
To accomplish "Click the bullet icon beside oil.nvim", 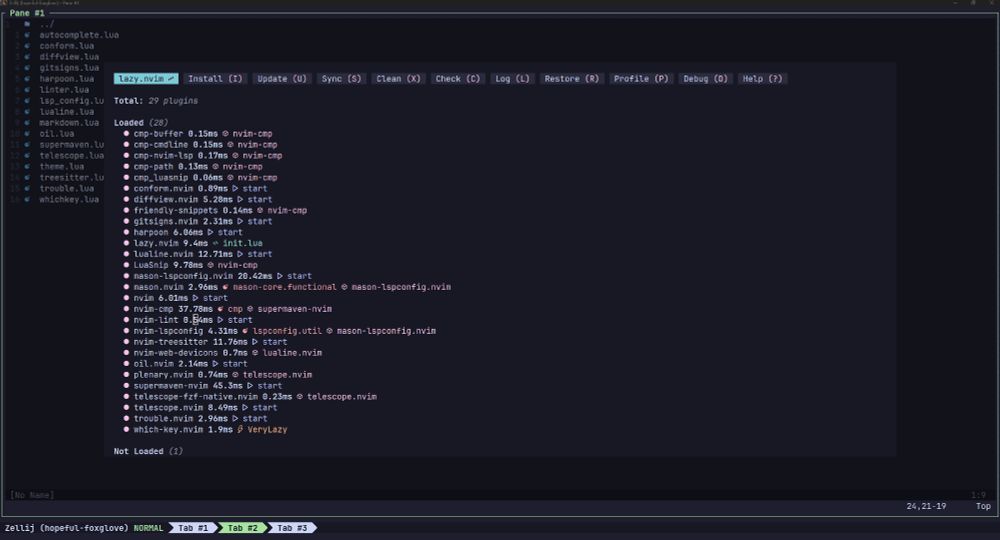I will tap(126, 363).
